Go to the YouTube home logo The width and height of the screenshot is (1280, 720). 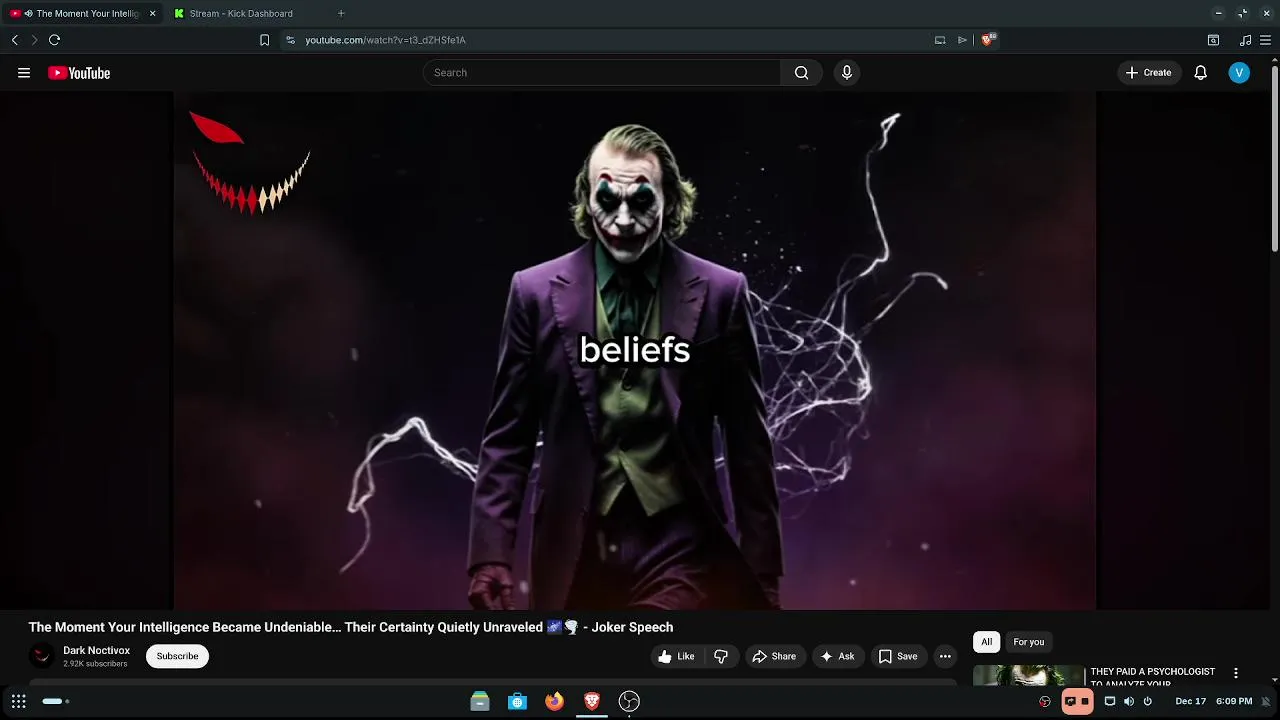coord(79,73)
